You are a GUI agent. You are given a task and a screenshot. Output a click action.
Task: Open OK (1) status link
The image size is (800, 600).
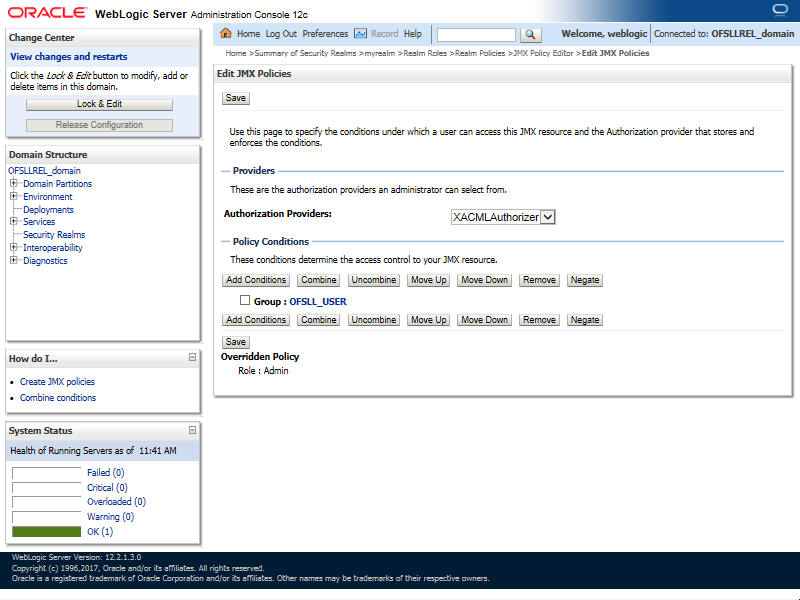[100, 532]
